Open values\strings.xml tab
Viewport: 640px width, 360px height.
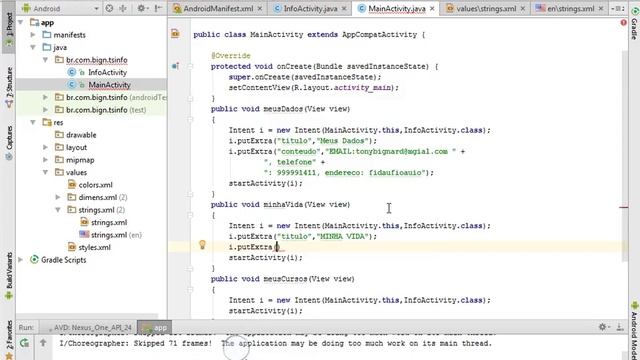click(x=486, y=9)
